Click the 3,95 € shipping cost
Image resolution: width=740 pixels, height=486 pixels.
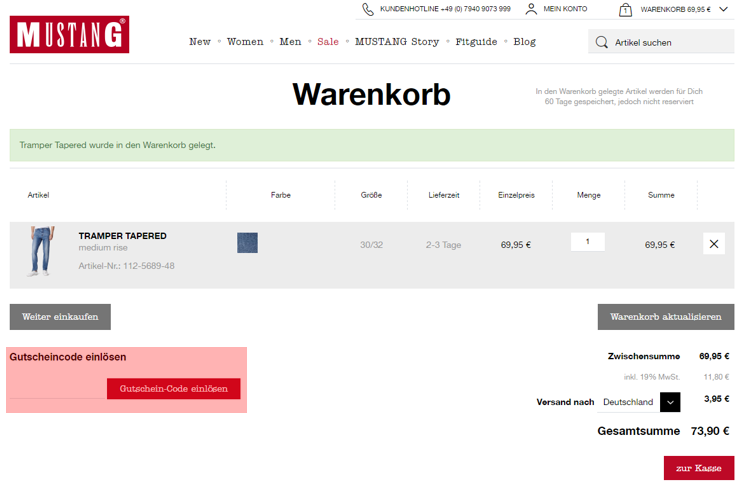[x=716, y=399]
